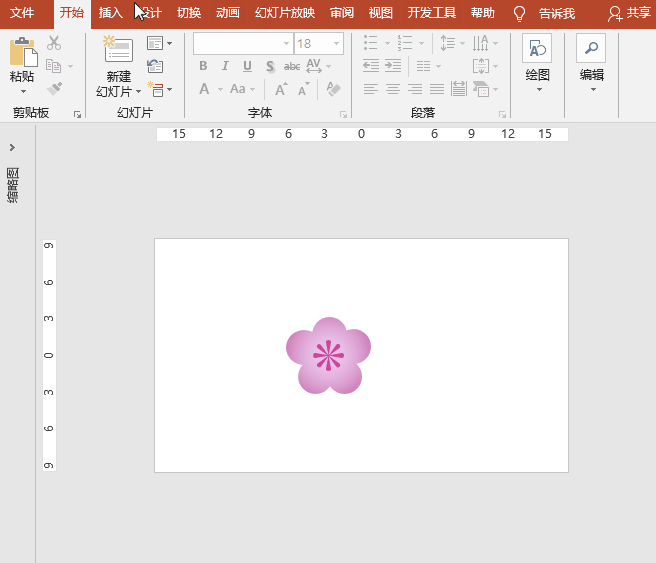
Task: Select the pink flower on slide
Action: pos(328,356)
